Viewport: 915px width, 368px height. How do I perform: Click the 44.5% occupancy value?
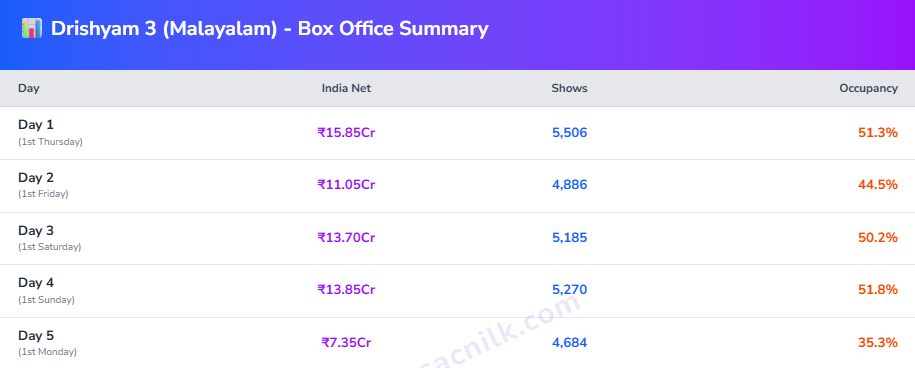[878, 185]
